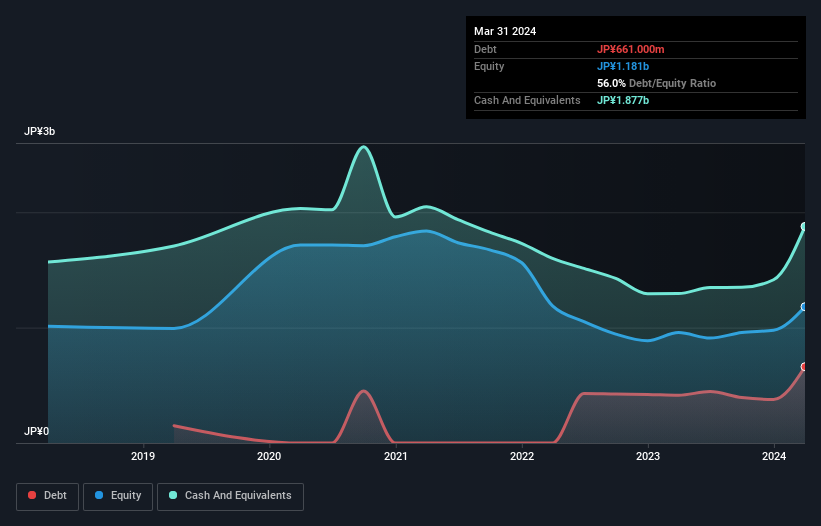Click the Cash And Equivalents tooltip label
821x526 pixels.
pyautogui.click(x=527, y=100)
